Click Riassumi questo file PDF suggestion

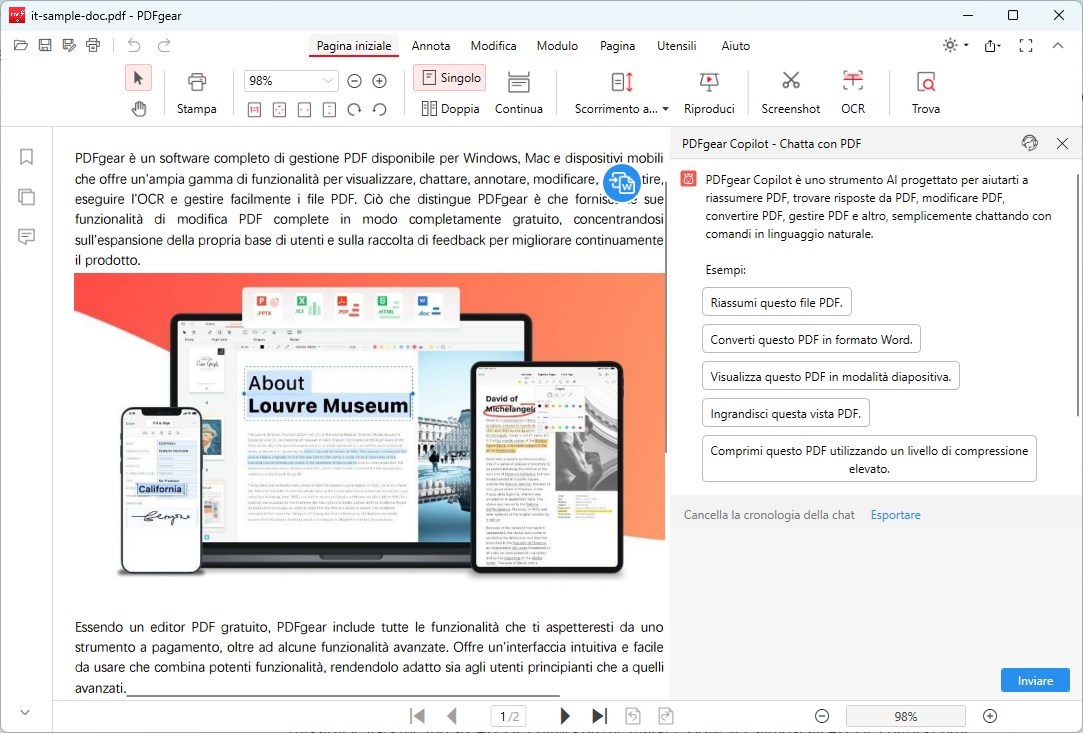point(777,301)
